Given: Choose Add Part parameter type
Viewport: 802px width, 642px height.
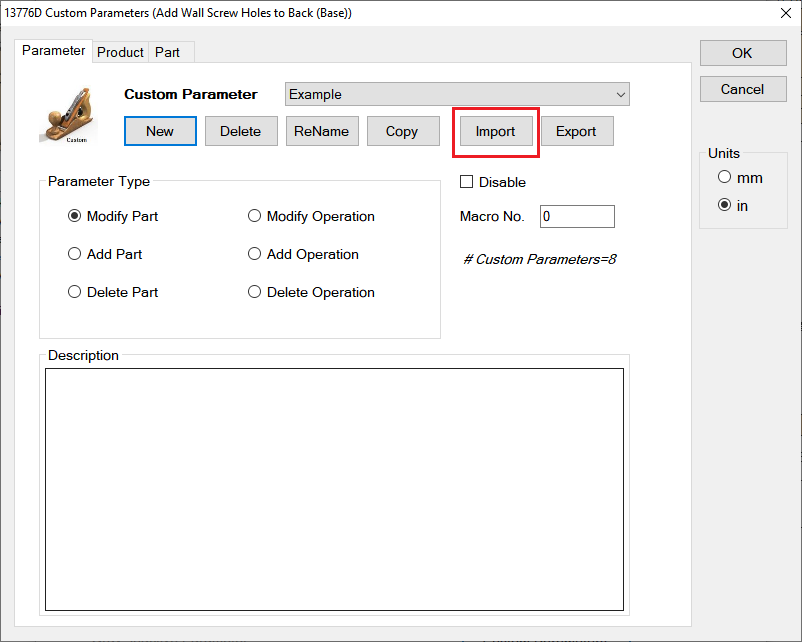Looking at the screenshot, I should pos(75,254).
